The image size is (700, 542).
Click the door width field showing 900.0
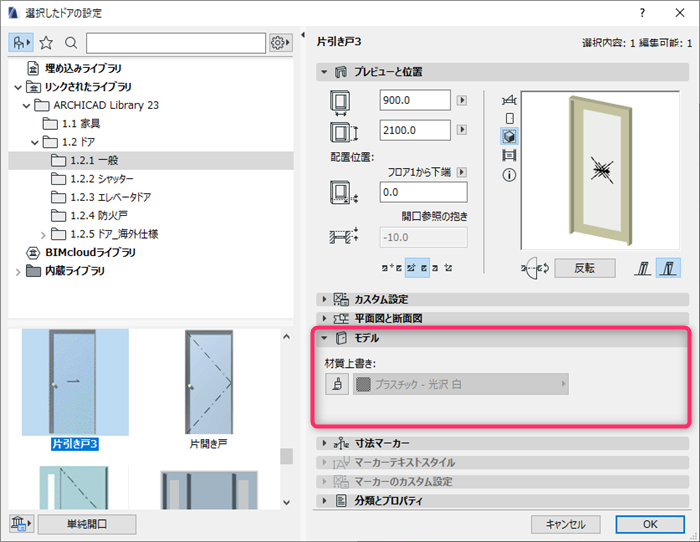click(x=415, y=100)
